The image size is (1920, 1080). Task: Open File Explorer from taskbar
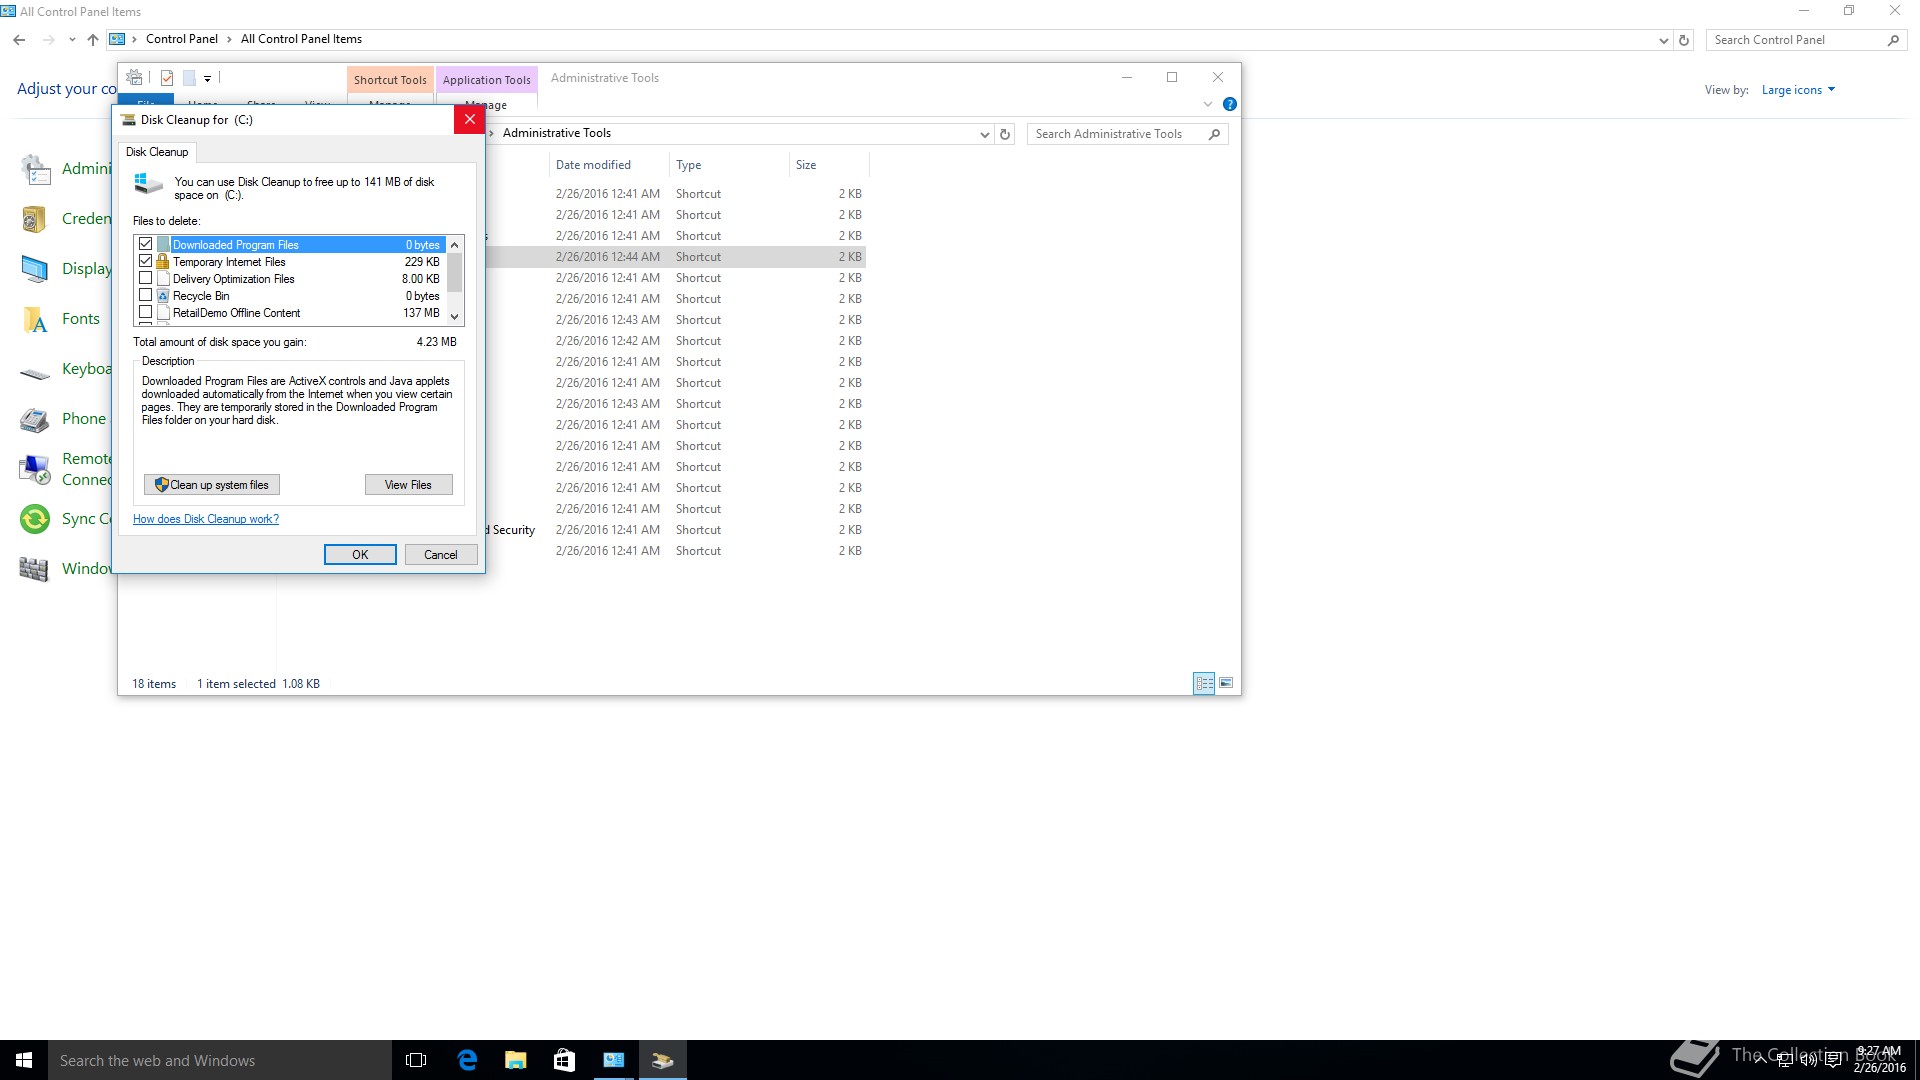click(x=515, y=1060)
